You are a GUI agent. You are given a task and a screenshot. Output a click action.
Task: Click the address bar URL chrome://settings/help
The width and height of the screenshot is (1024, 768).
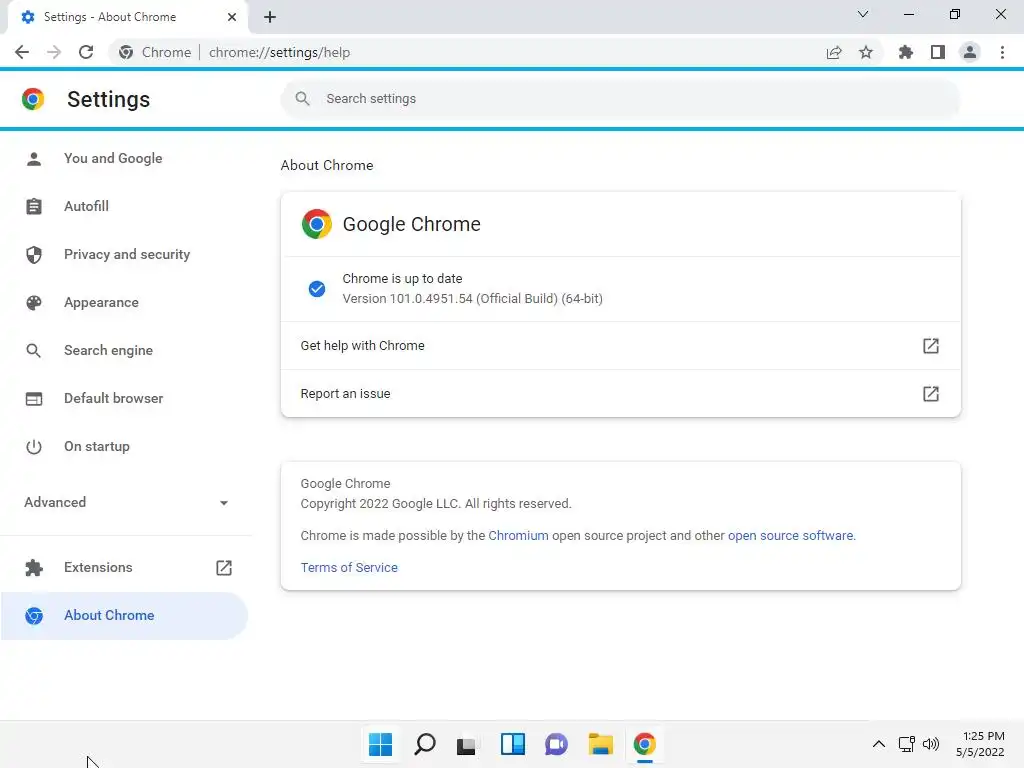pos(280,52)
